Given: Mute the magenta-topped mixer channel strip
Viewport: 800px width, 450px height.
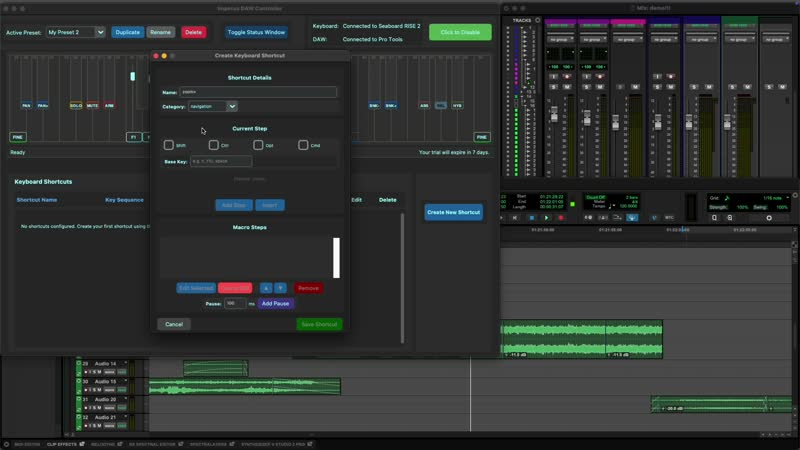Looking at the screenshot, I should 635,87.
